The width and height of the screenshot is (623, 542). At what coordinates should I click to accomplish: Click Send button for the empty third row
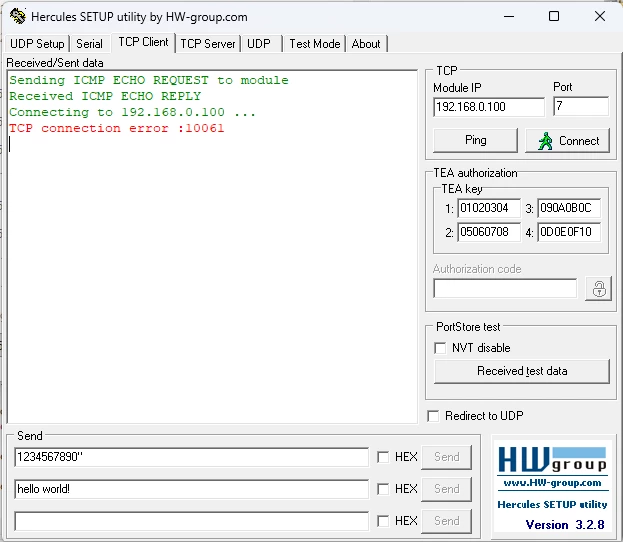[447, 521]
